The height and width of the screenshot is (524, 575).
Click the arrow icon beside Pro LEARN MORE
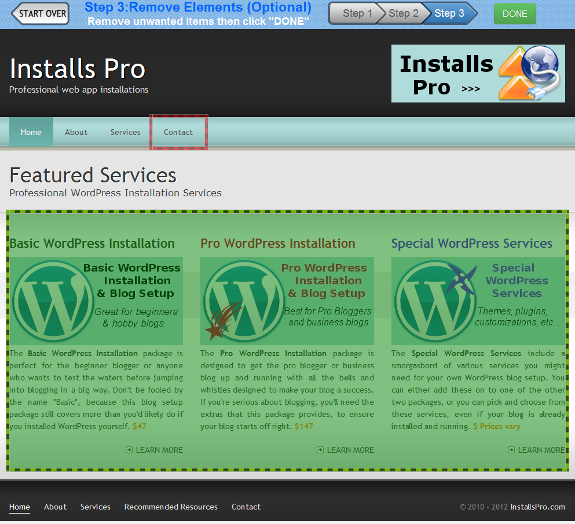point(320,450)
